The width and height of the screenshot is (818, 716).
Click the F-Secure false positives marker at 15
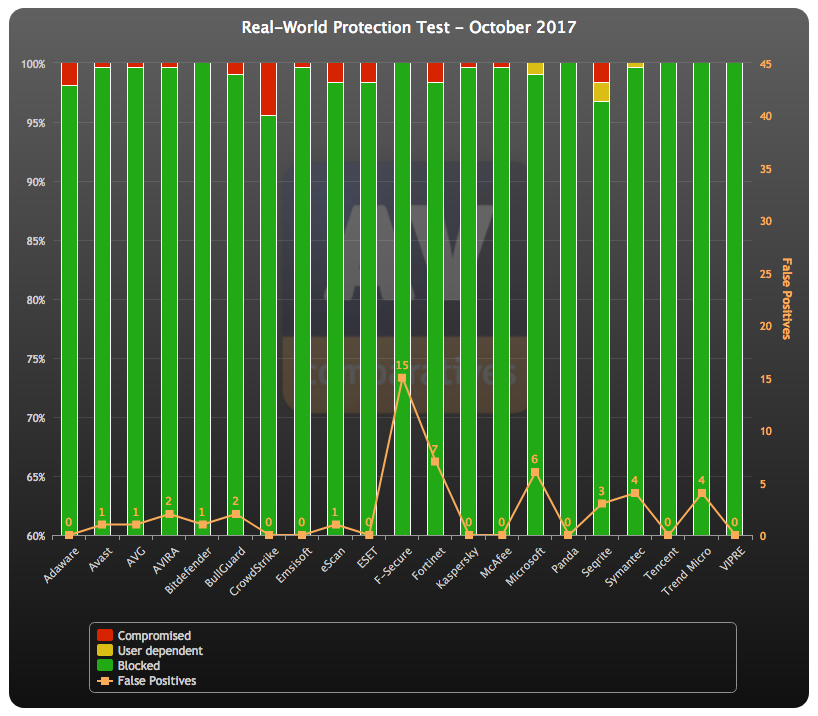402,378
